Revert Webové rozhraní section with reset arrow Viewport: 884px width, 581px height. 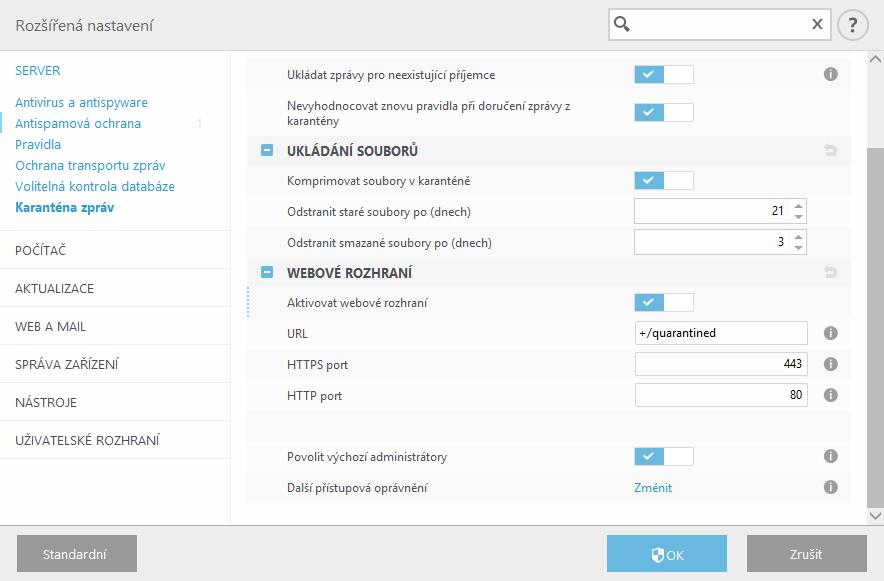click(830, 273)
